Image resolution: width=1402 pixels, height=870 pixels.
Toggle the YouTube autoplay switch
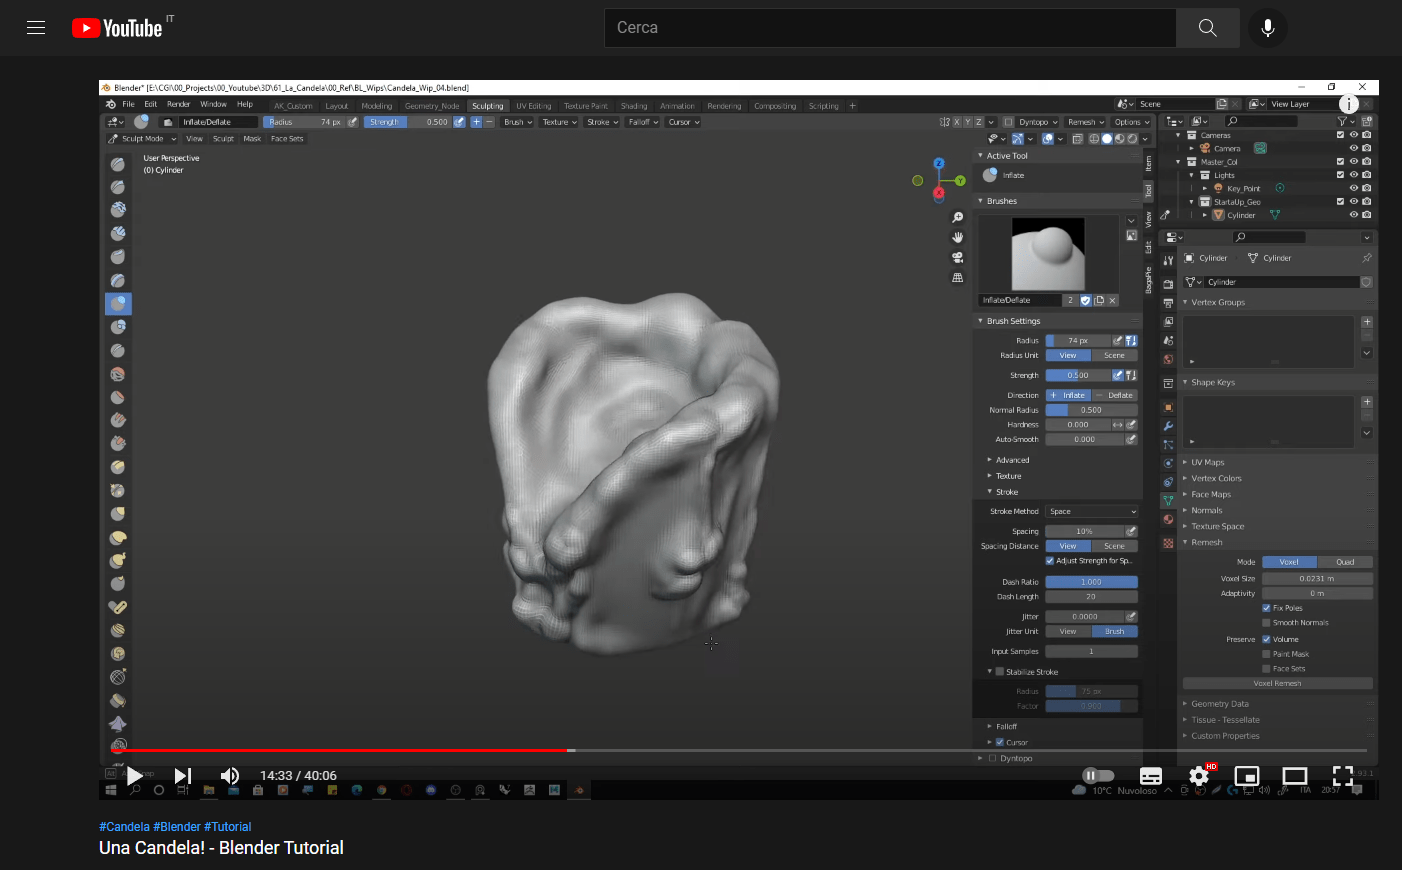[x=1098, y=776]
